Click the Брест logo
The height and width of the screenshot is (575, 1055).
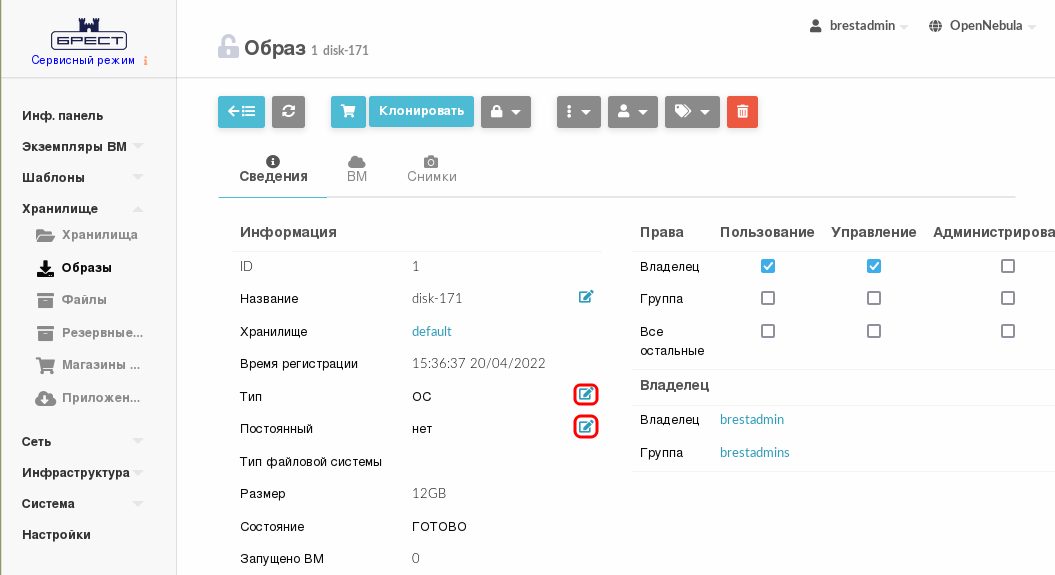[88, 40]
